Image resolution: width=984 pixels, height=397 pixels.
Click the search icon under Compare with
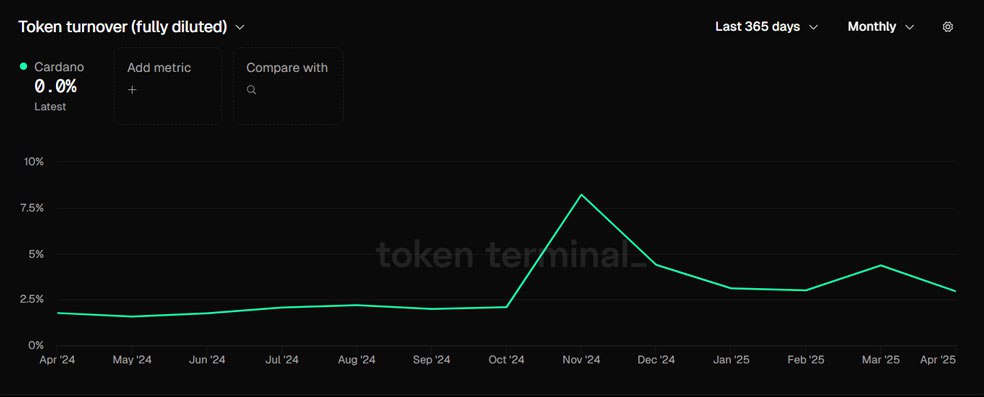point(251,90)
